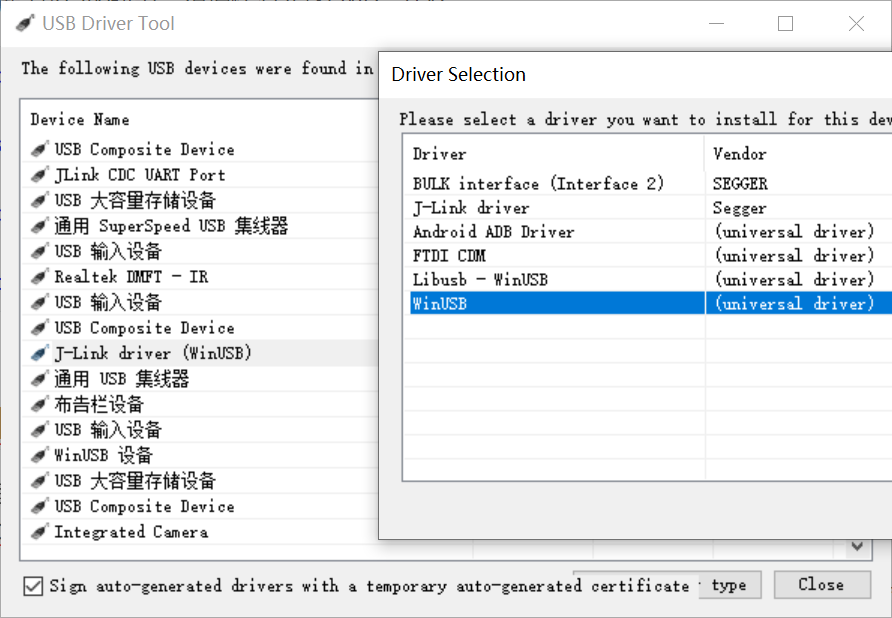The image size is (892, 618).
Task: Click the Close button
Action: pyautogui.click(x=820, y=585)
